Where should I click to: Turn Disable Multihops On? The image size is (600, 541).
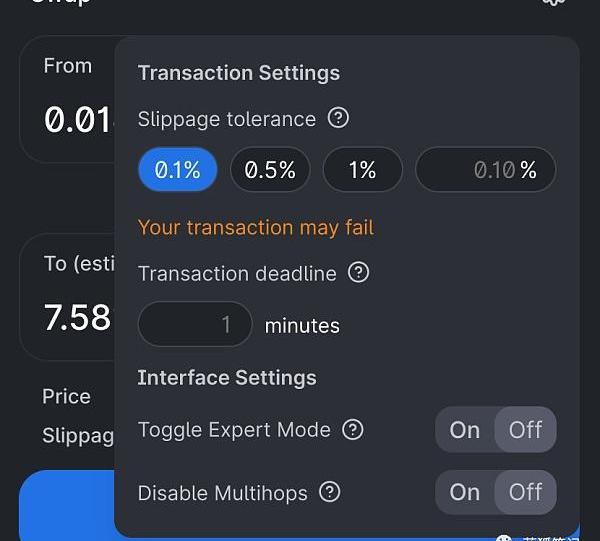pyautogui.click(x=465, y=492)
